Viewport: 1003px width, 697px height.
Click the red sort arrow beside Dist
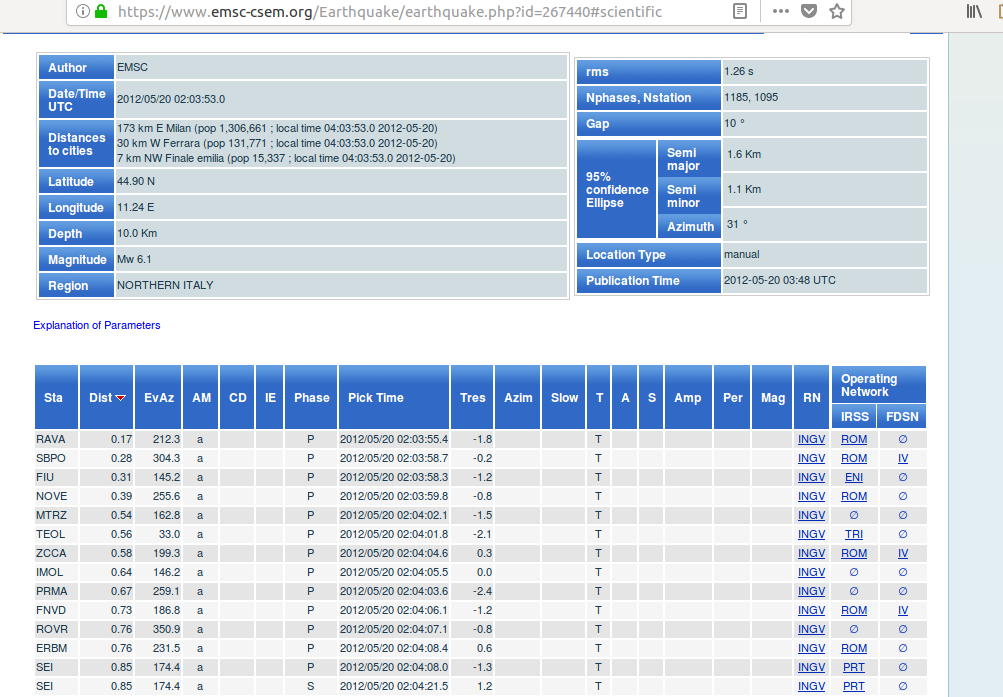click(121, 398)
